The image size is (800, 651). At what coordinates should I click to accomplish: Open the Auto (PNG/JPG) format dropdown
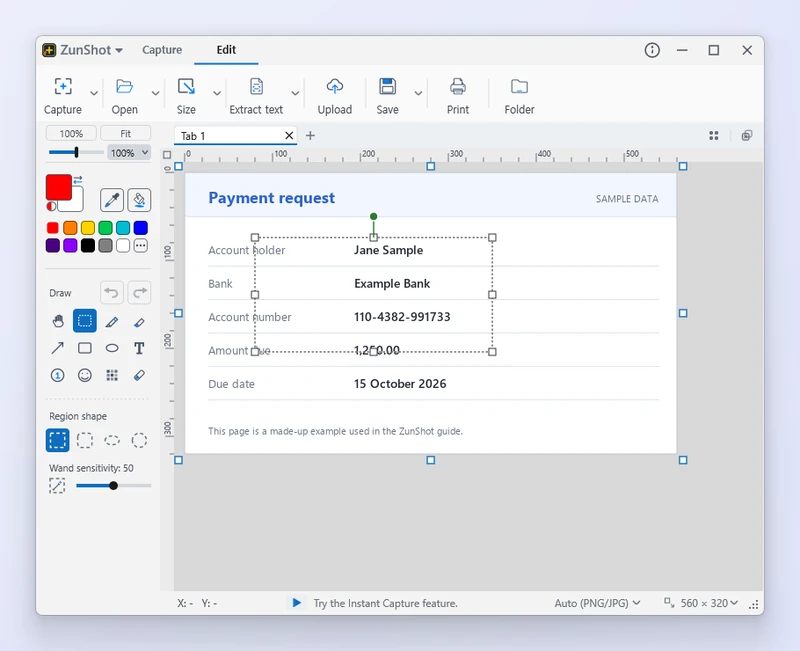[597, 603]
